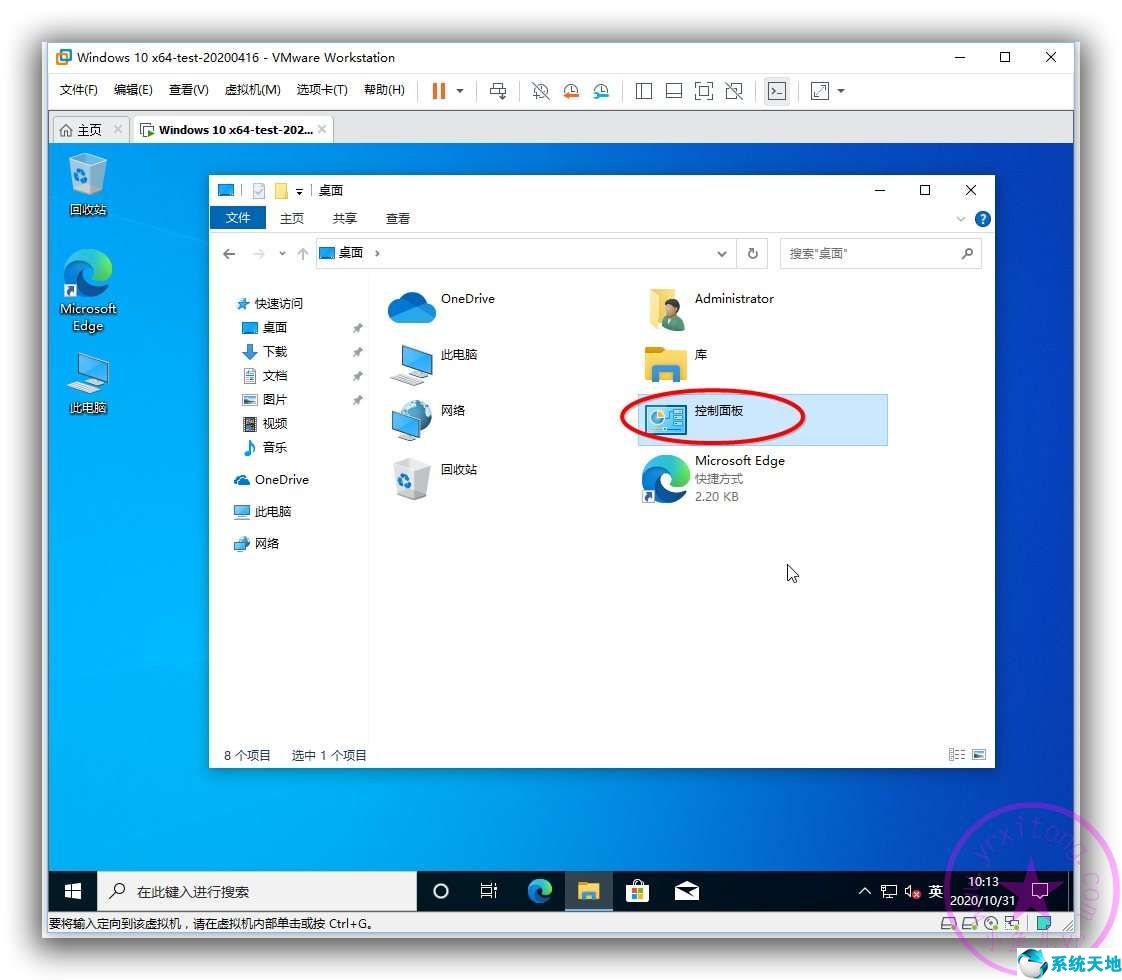The height and width of the screenshot is (980, 1122).
Task: Refresh the 桌面 folder view
Action: click(x=753, y=253)
